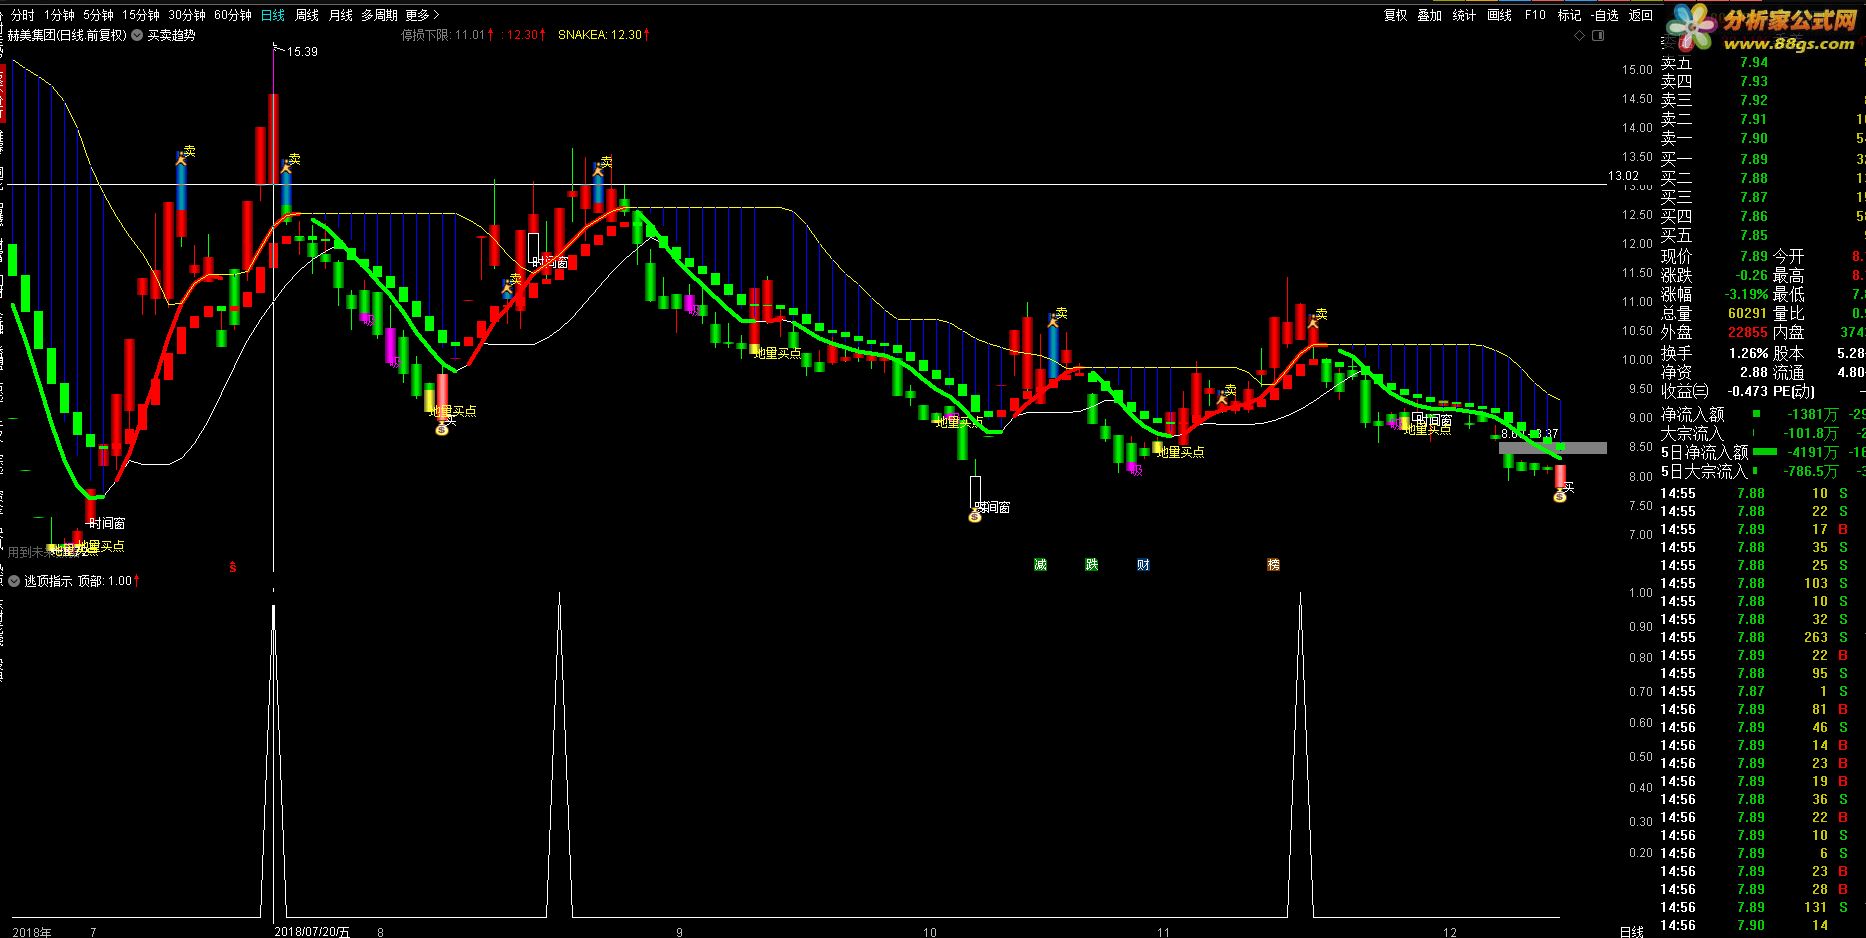Click the 收益(三) value -0.473
Viewport: 1866px width, 938px height.
pos(1748,391)
